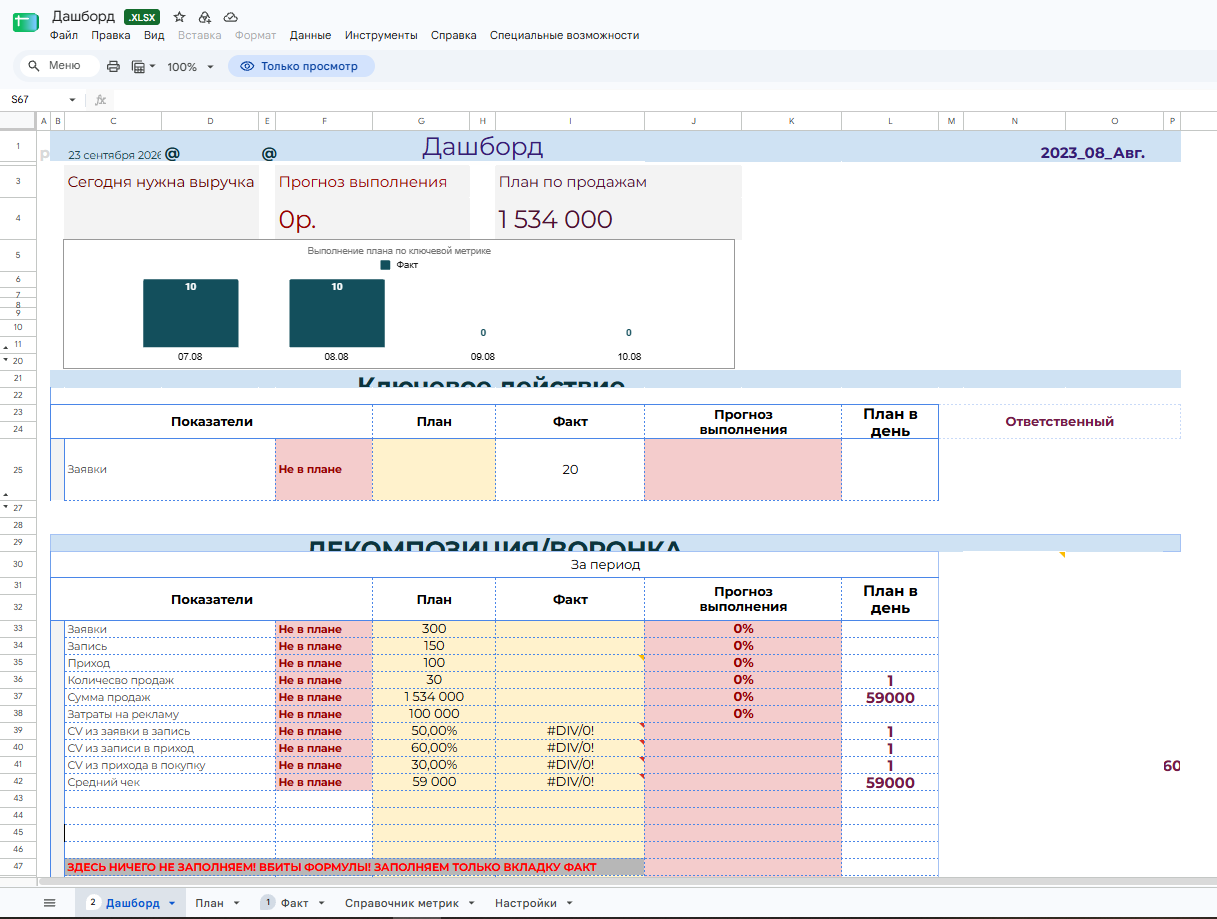This screenshot has height=919, width=1217.
Task: Click the all-sheets hamburger icon
Action: (x=49, y=903)
